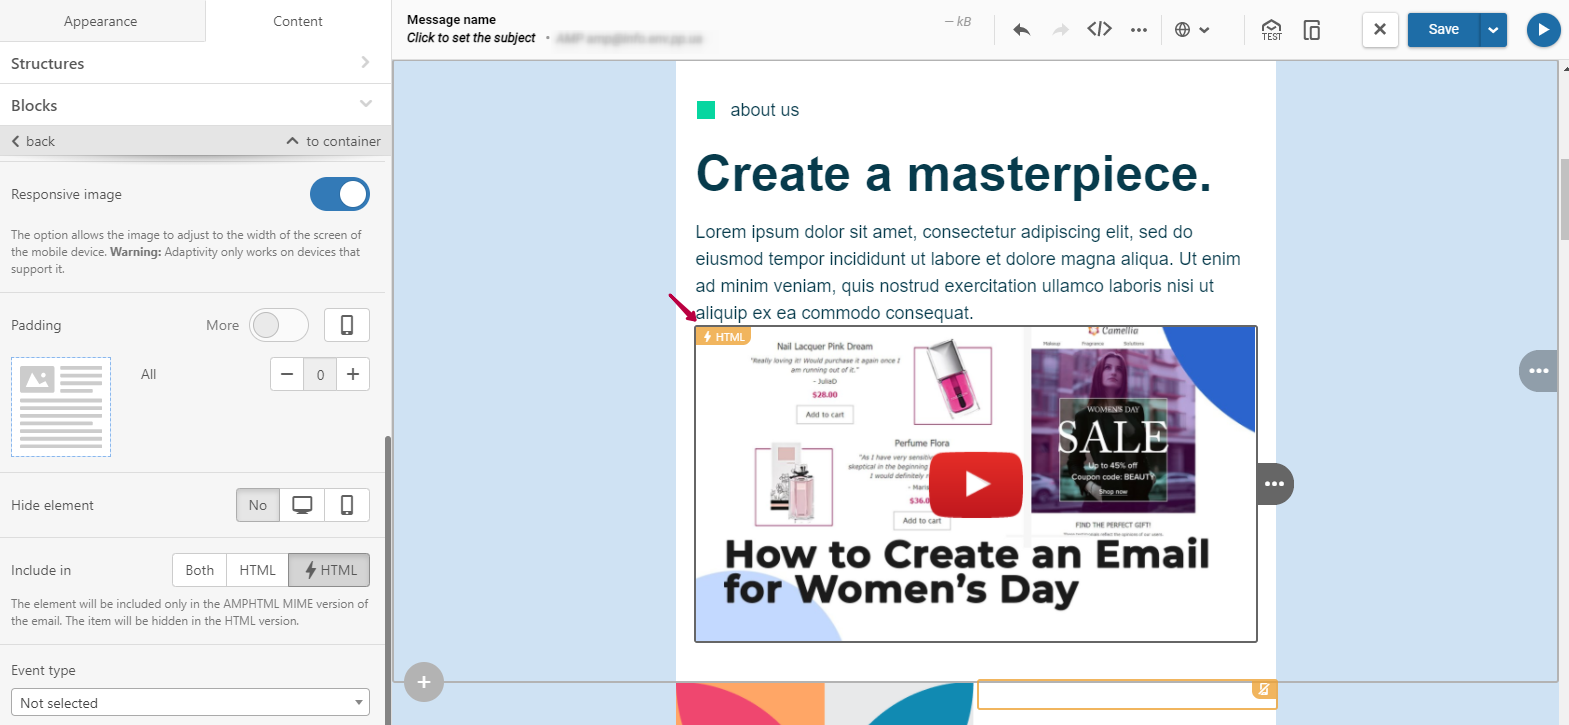Open the Save dropdown arrow

point(1493,29)
